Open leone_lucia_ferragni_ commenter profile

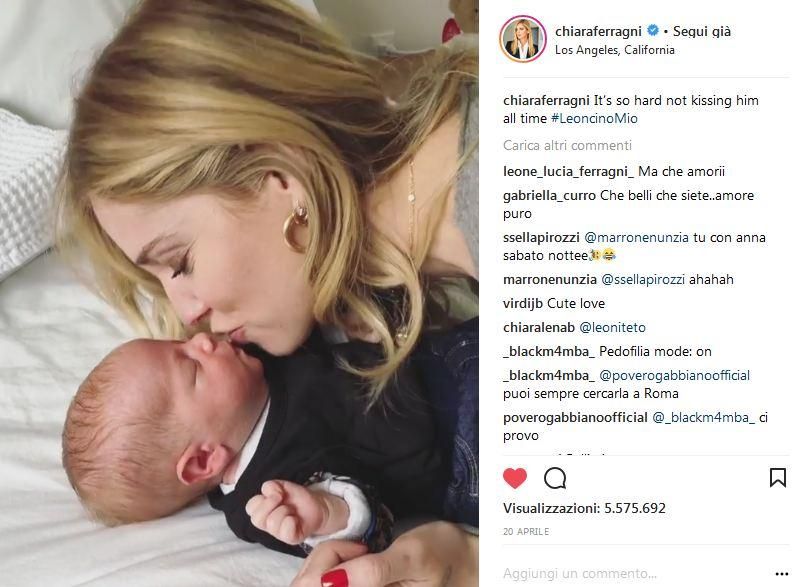(568, 172)
